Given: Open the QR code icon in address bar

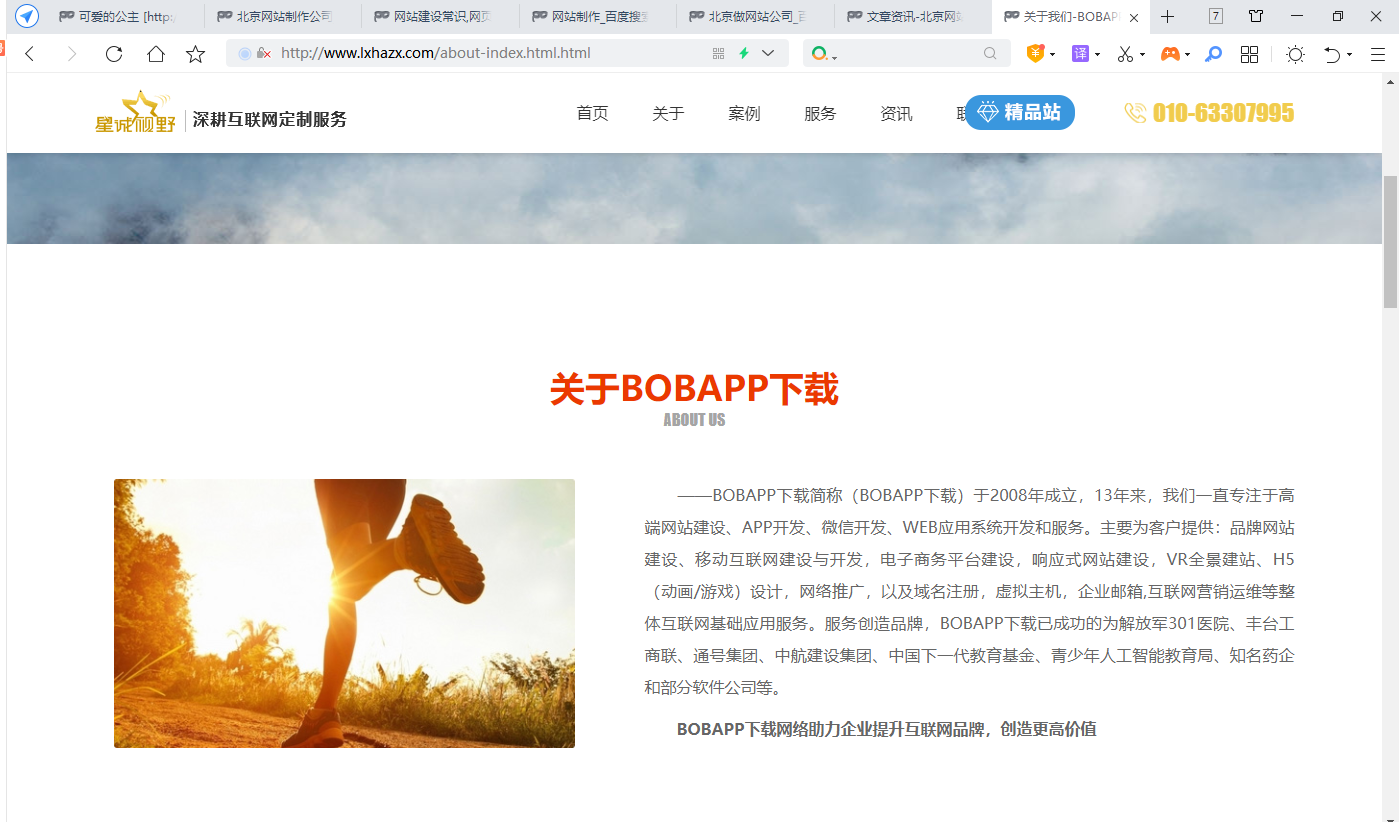Looking at the screenshot, I should point(718,54).
